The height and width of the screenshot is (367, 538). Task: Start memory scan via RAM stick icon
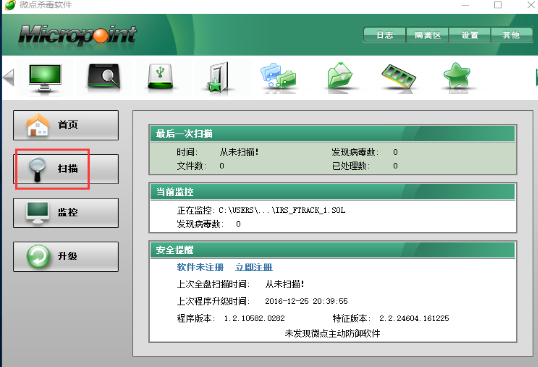click(x=398, y=78)
